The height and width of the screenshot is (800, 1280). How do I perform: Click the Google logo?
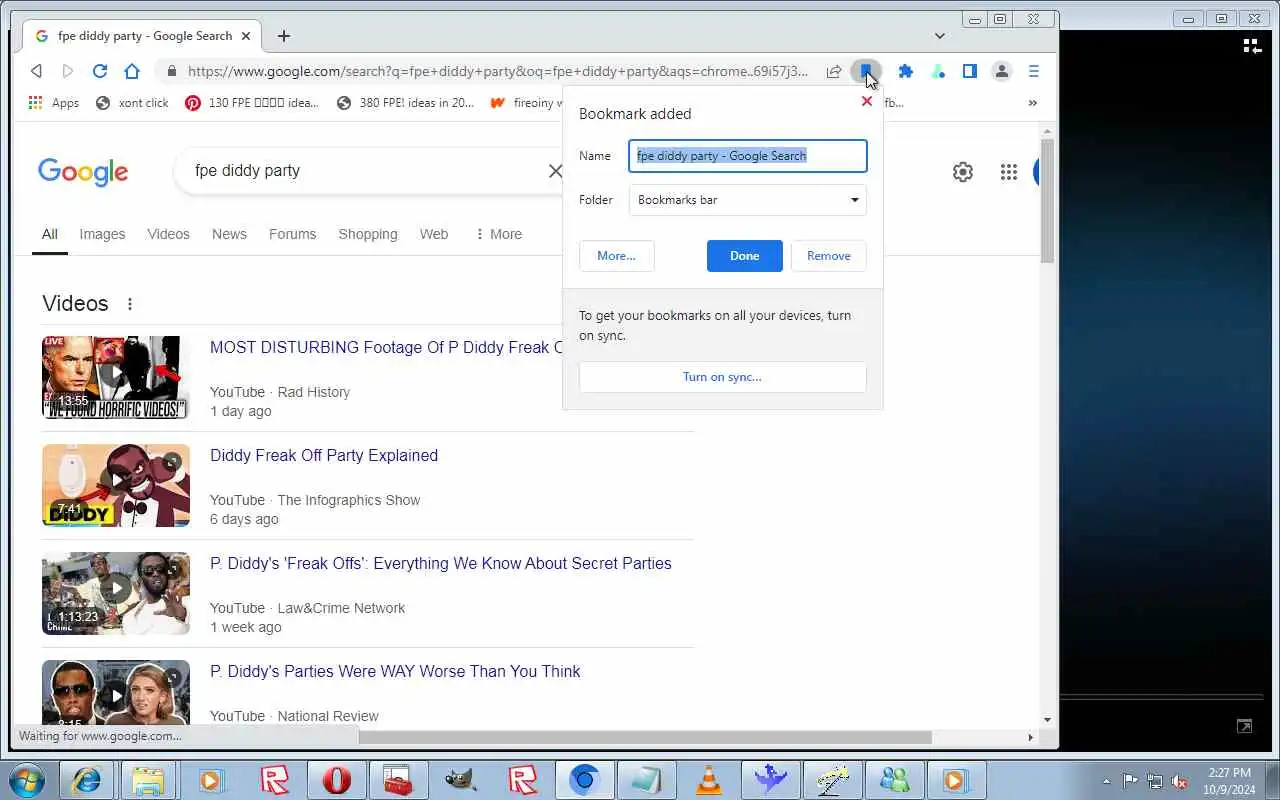point(83,172)
